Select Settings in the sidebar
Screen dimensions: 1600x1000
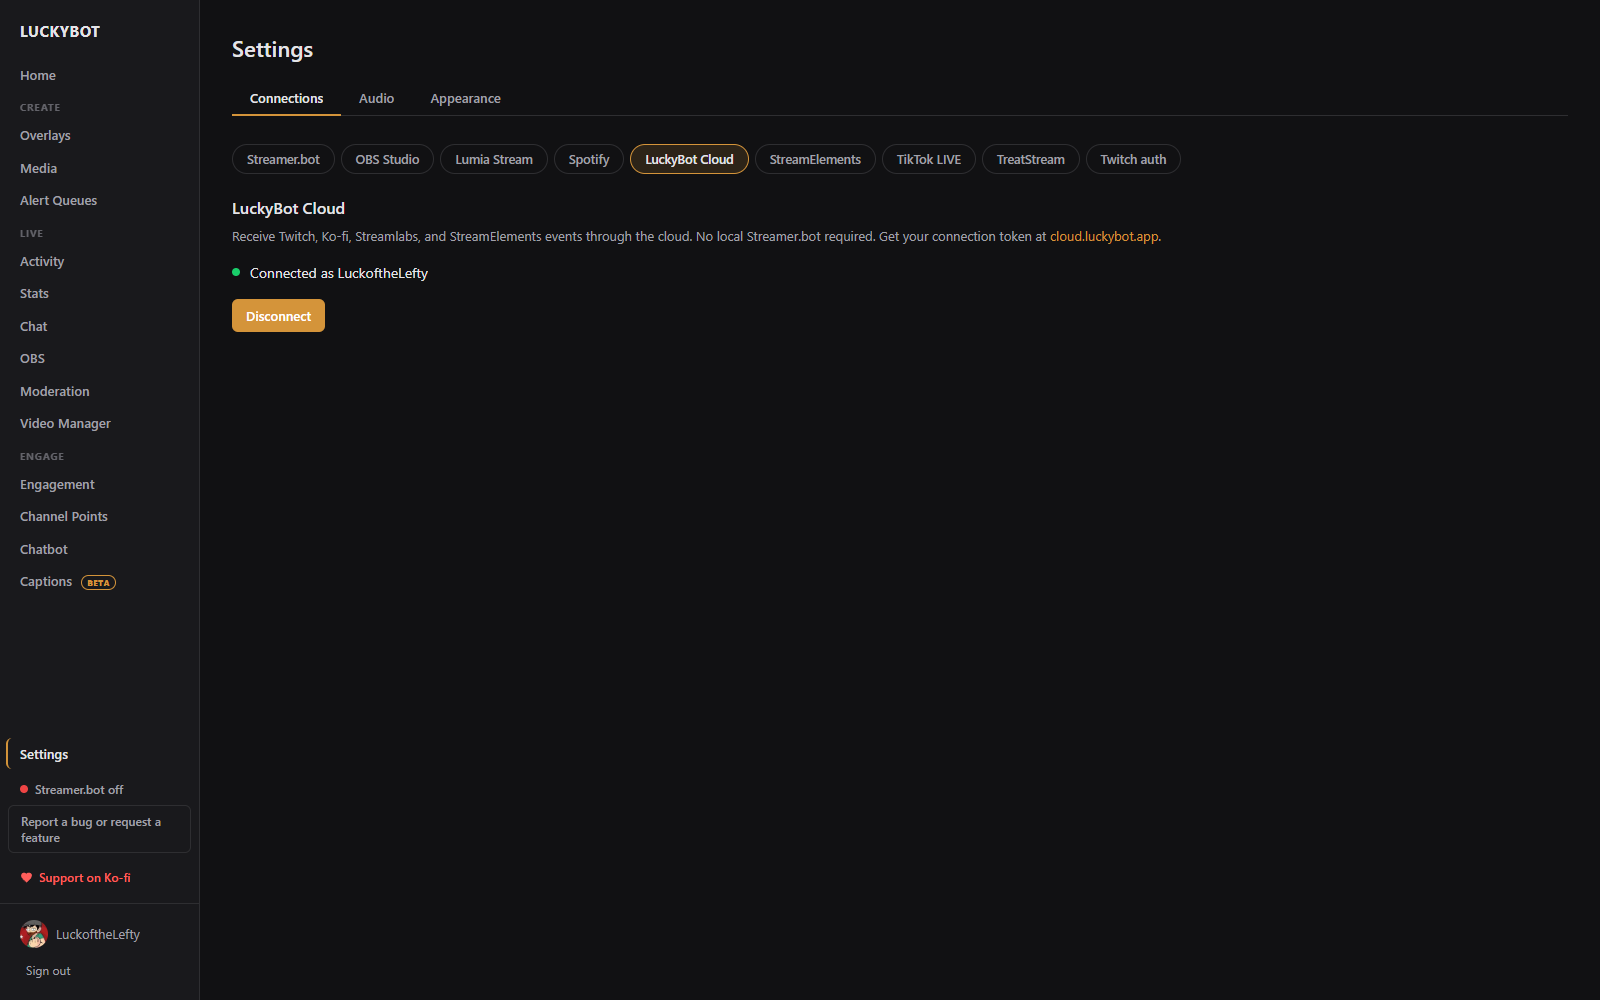click(44, 755)
